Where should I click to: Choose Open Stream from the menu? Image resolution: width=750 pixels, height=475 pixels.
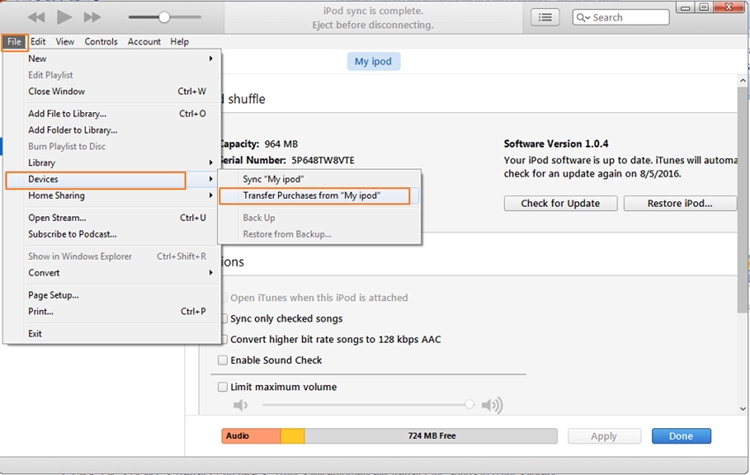pos(112,218)
